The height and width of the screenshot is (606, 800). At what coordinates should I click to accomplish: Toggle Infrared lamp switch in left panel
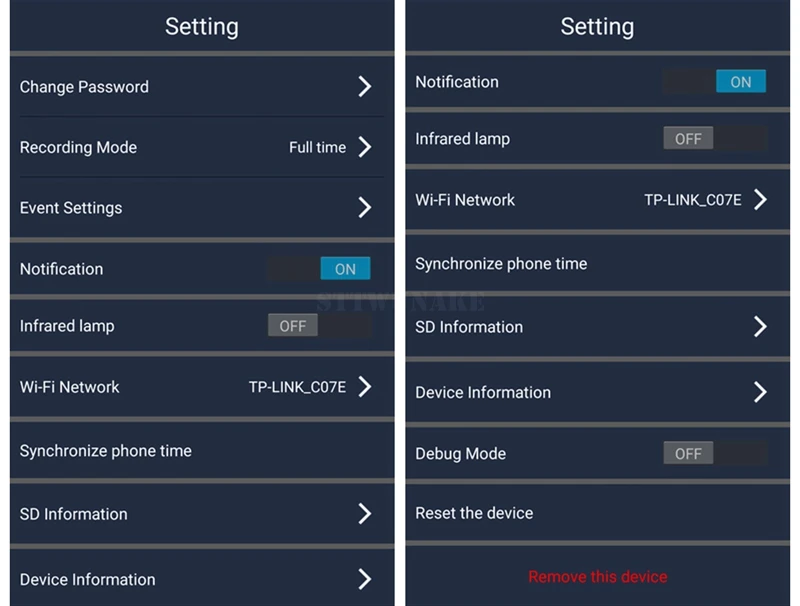319,325
